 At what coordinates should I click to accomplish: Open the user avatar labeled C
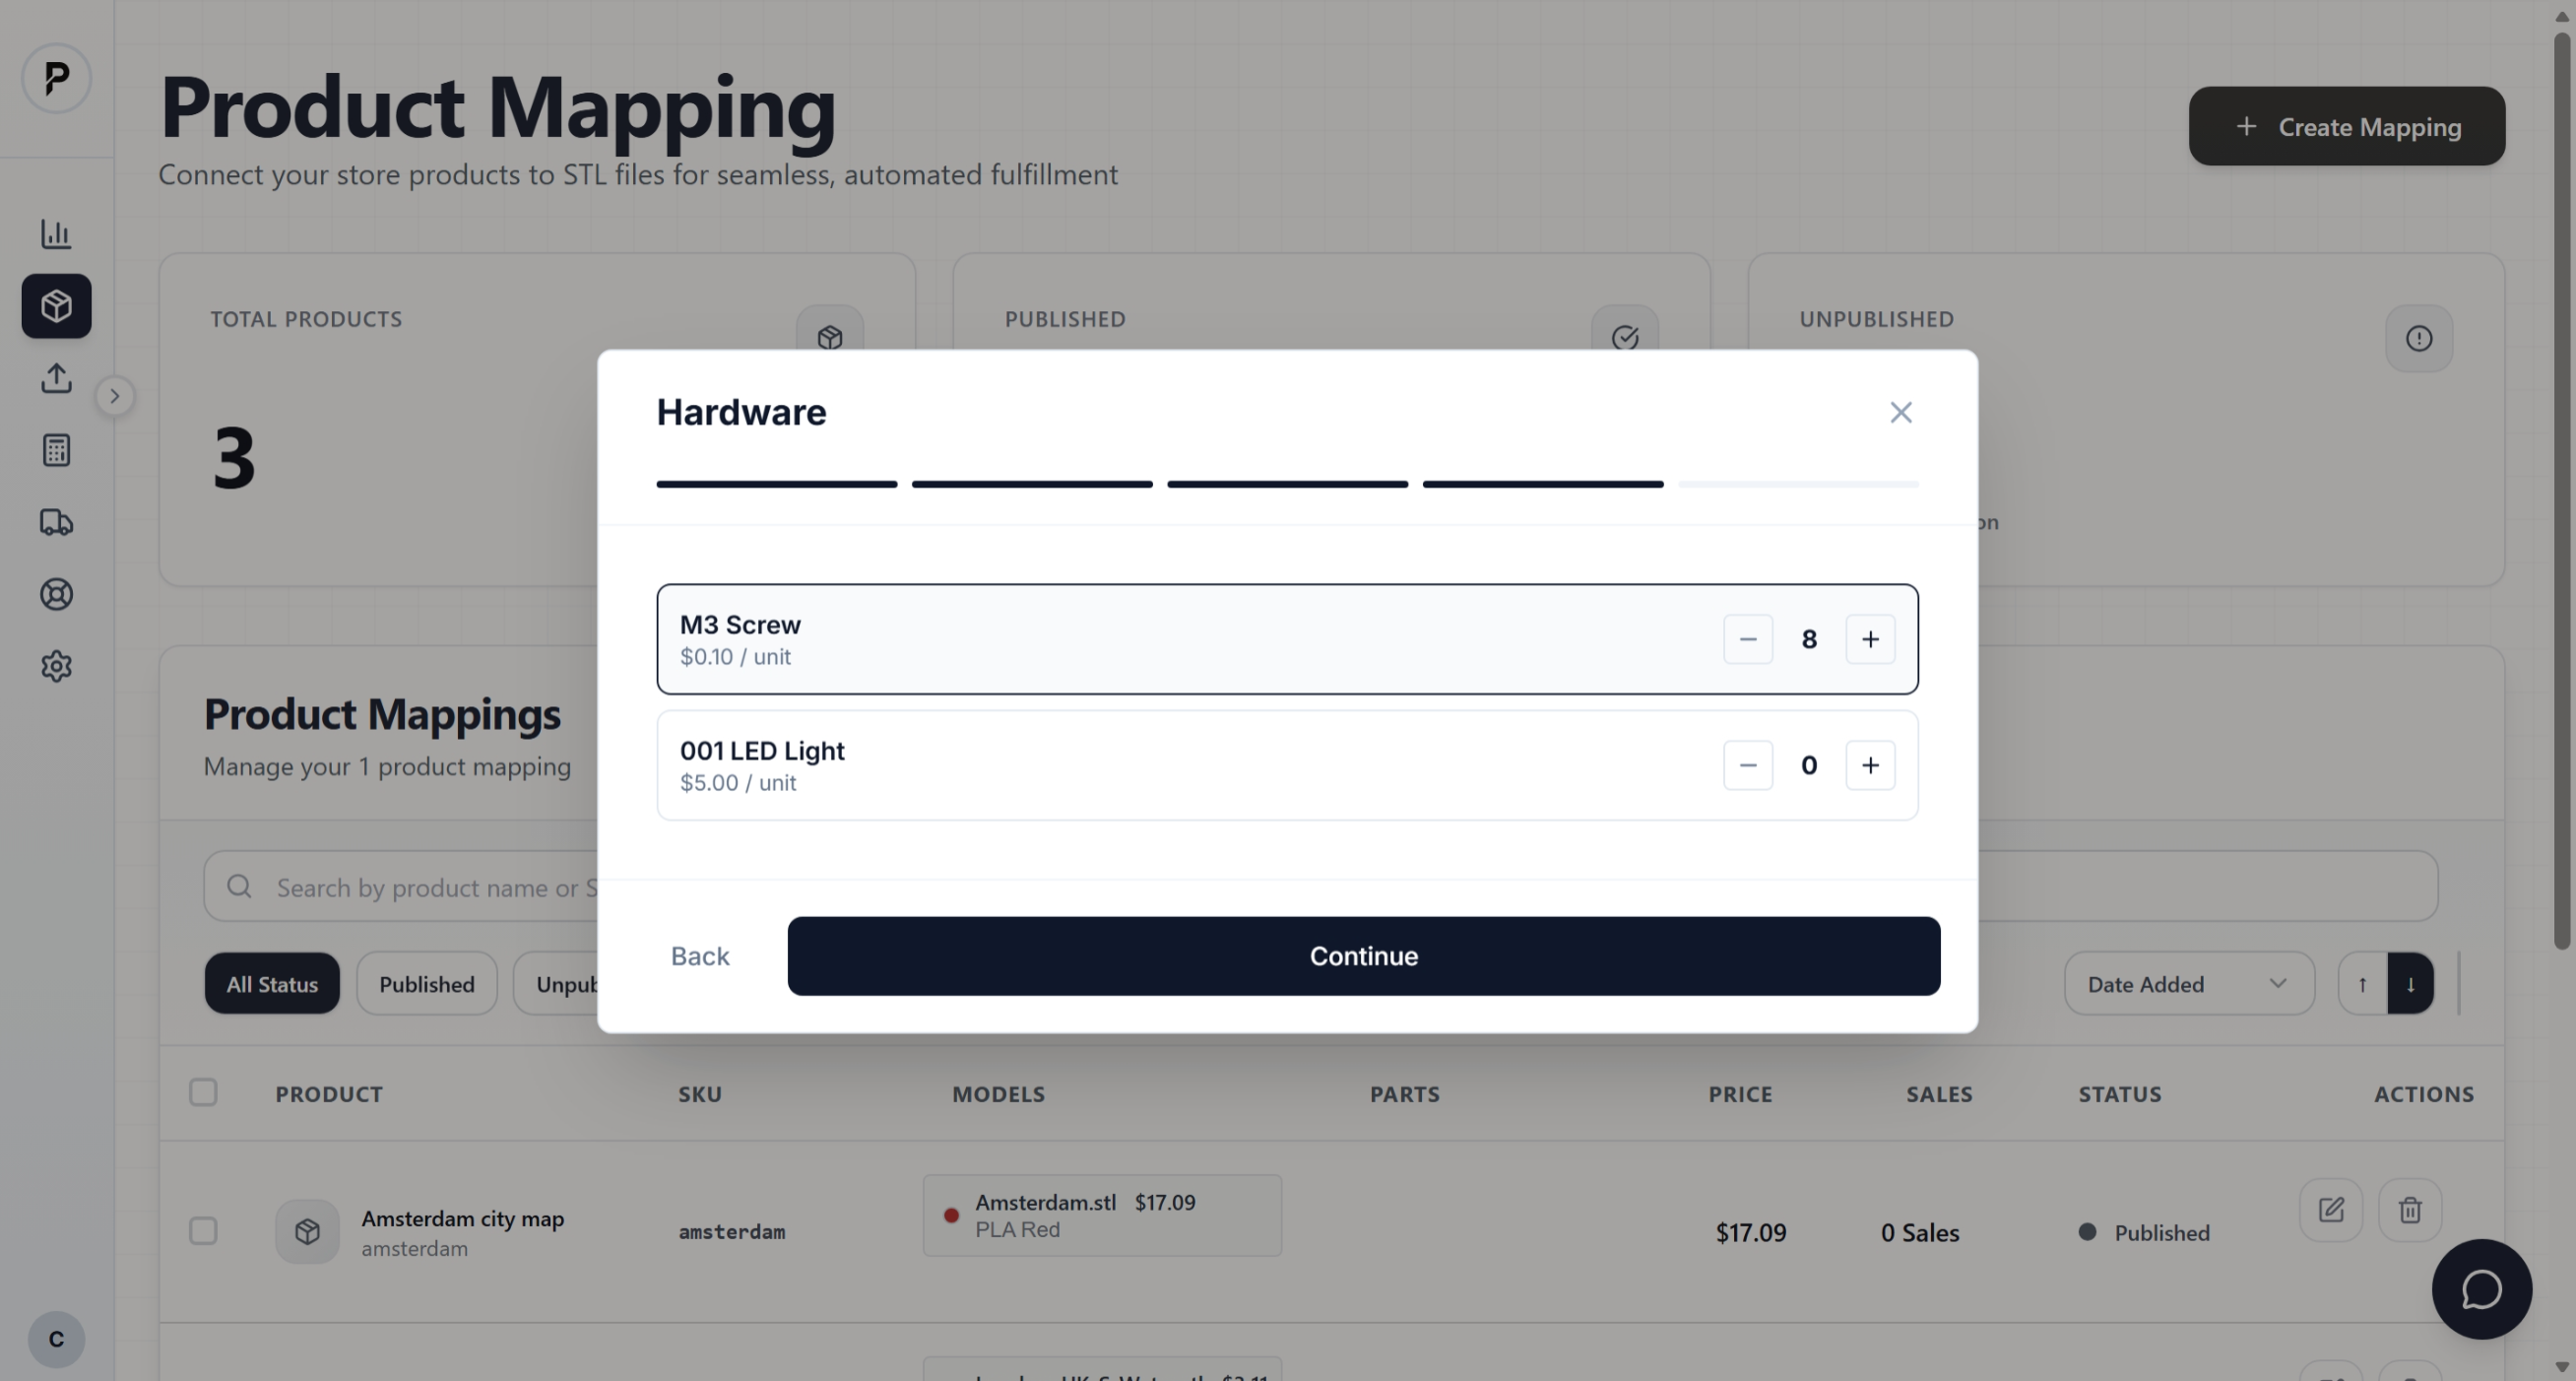tap(56, 1339)
